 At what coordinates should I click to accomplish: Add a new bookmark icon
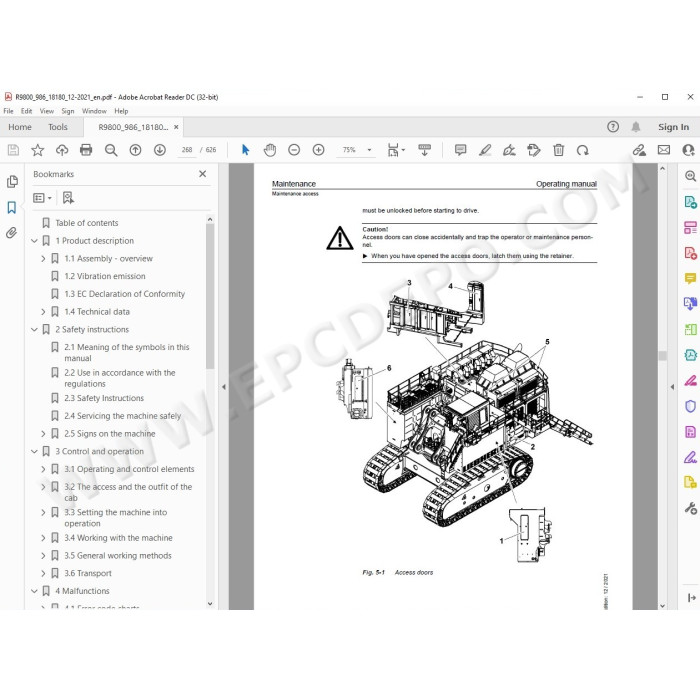[68, 198]
